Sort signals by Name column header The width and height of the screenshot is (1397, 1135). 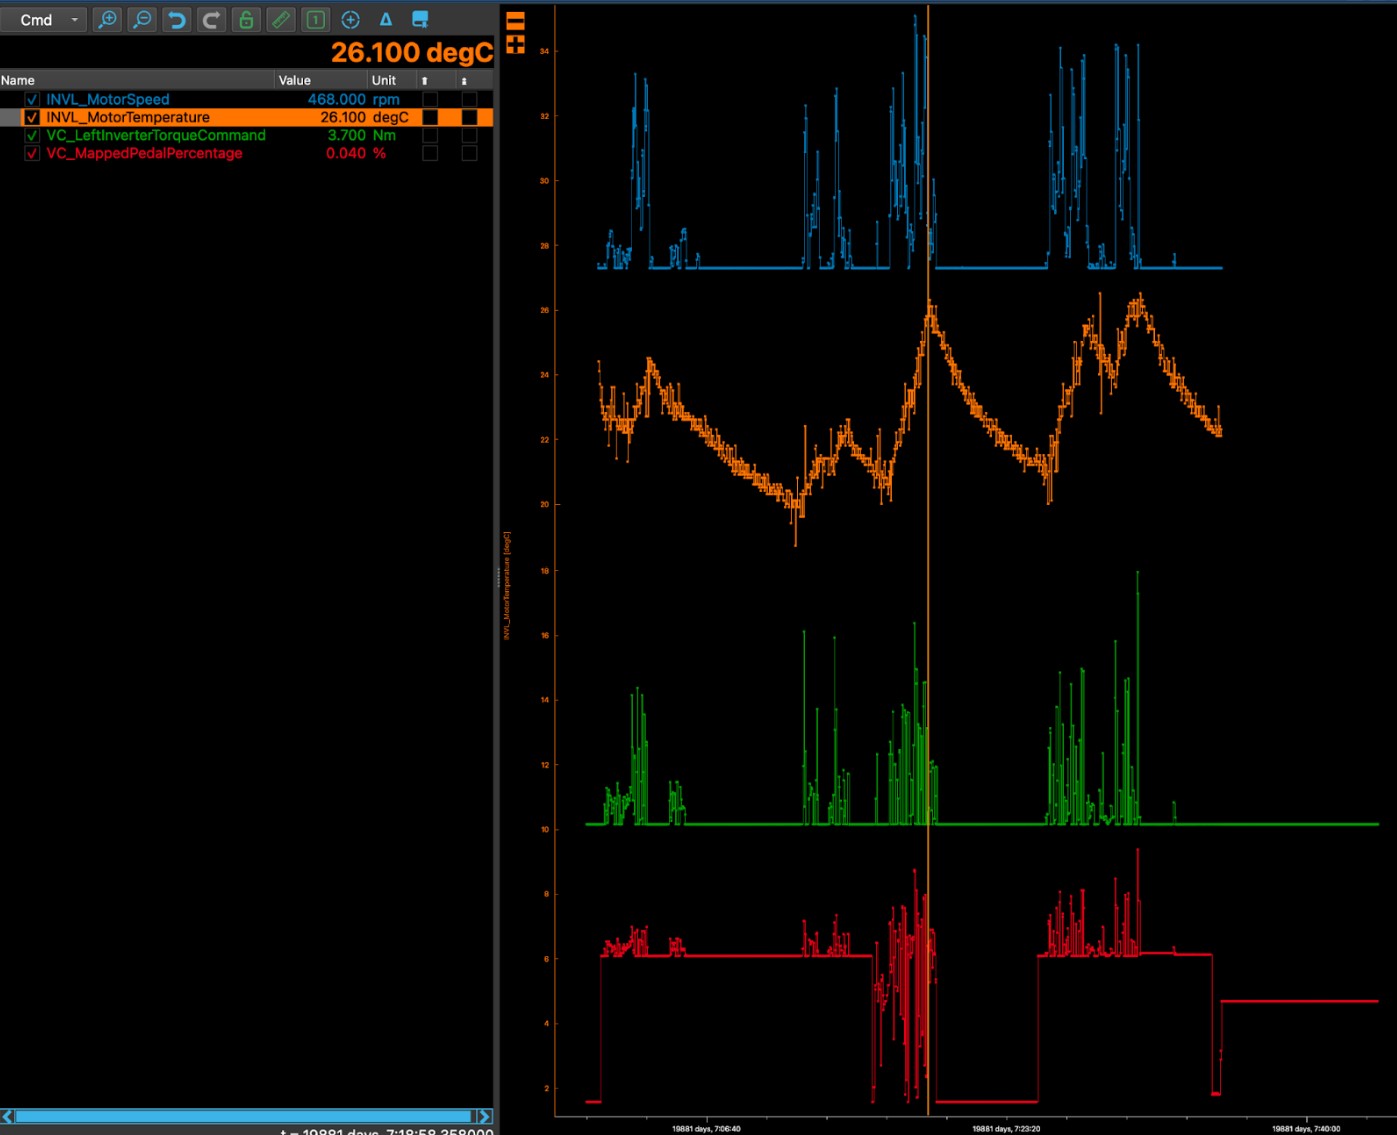pos(137,80)
